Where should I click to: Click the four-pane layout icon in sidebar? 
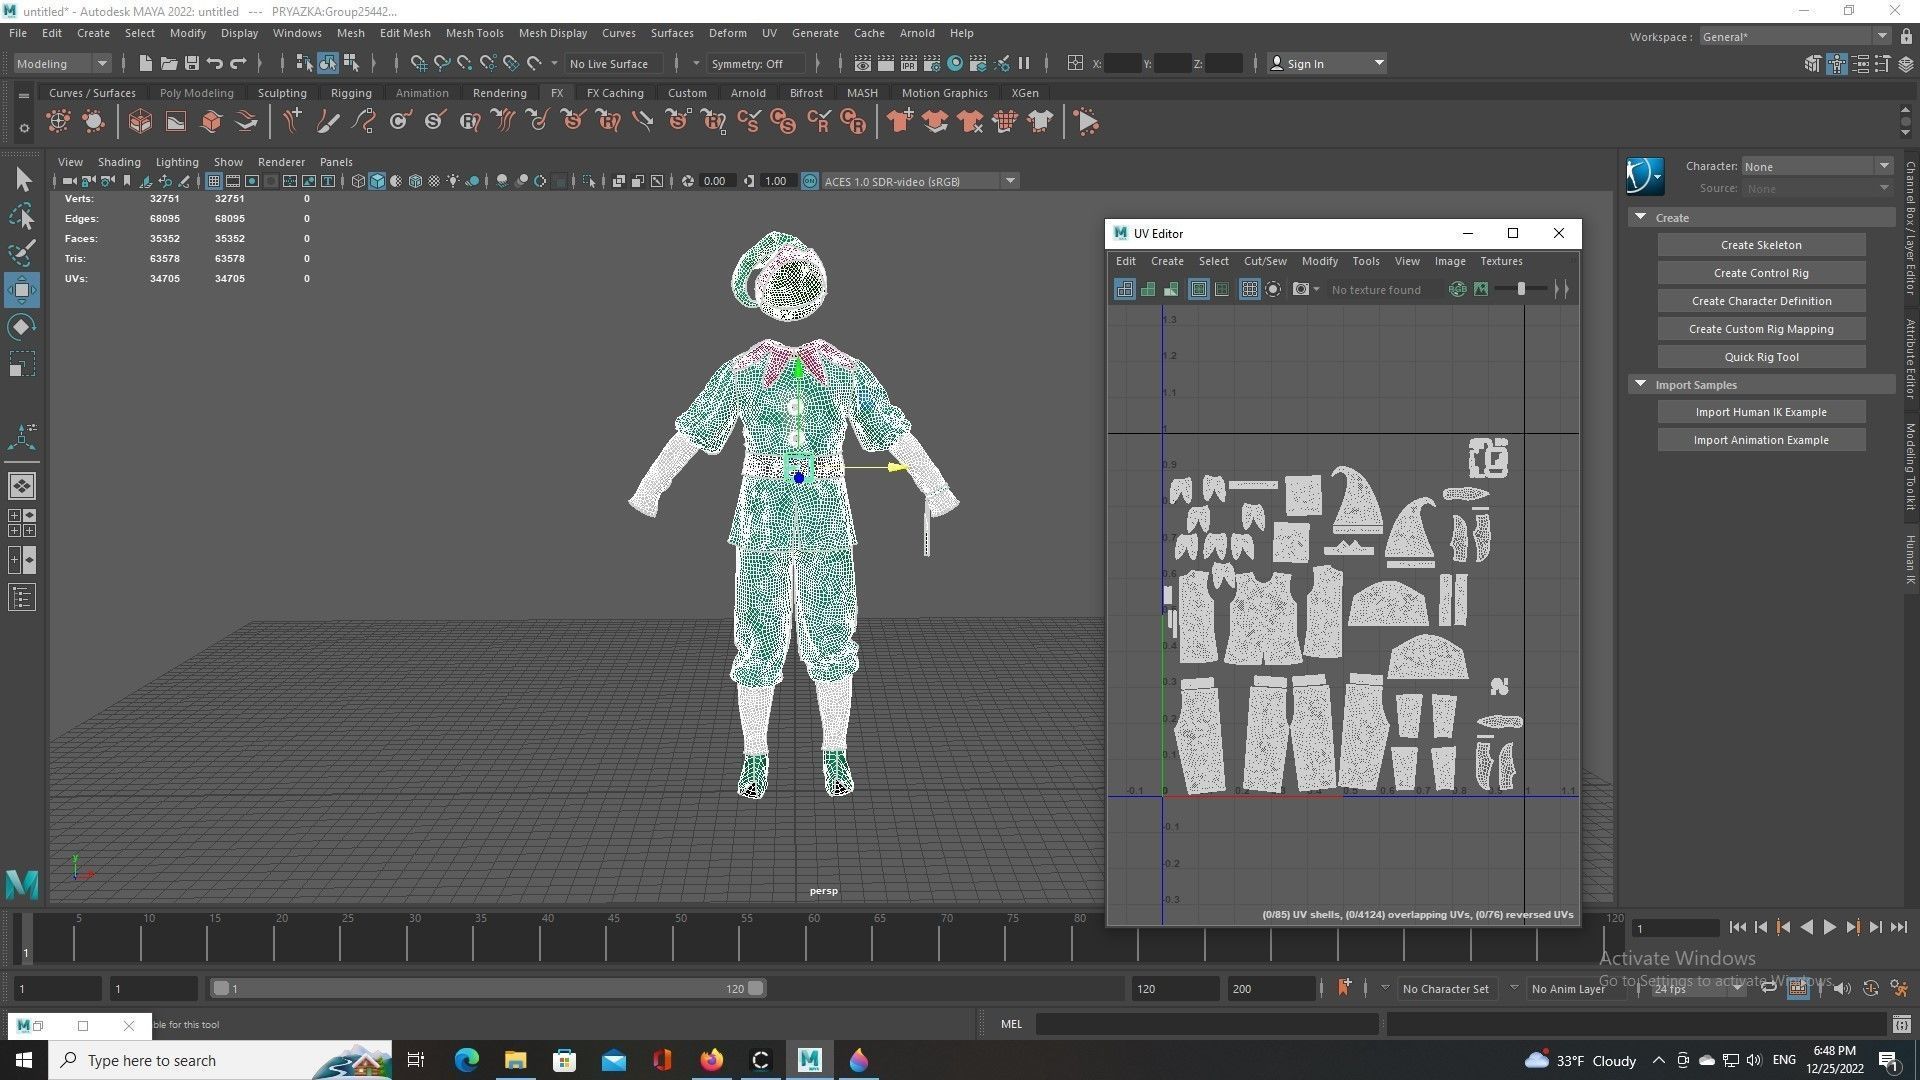point(22,523)
